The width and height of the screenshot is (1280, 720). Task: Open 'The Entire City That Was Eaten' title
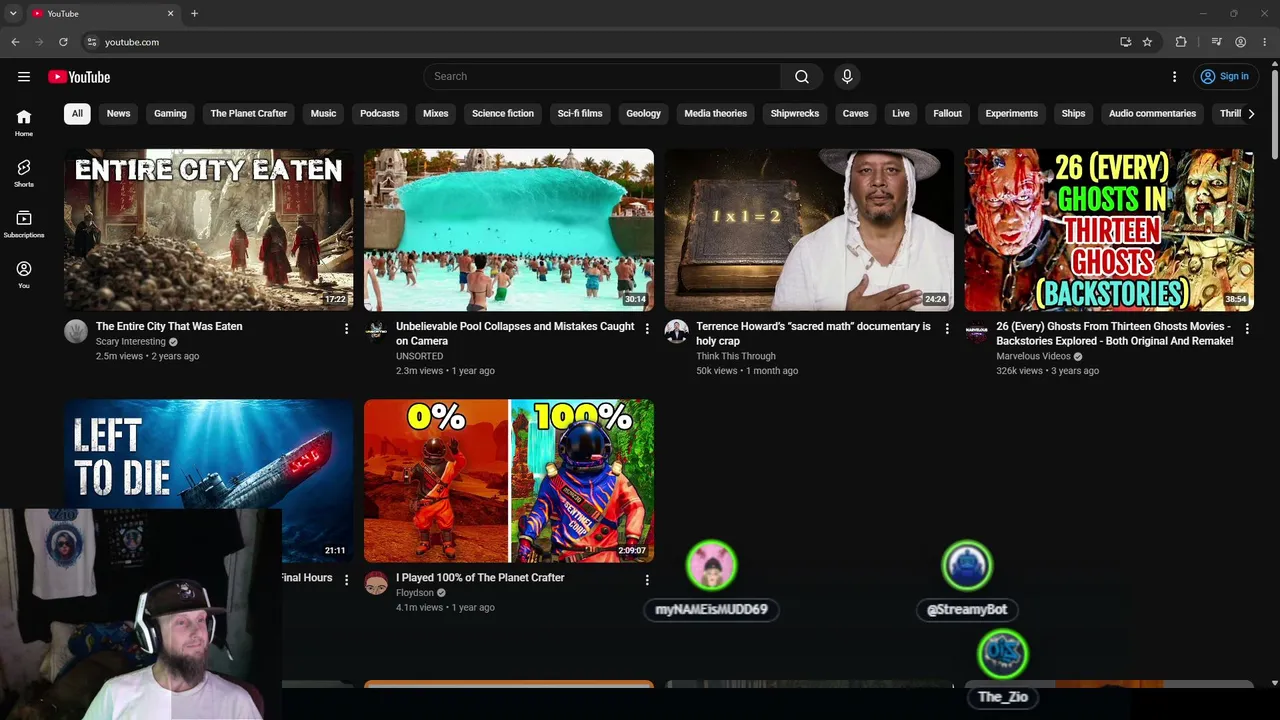[x=169, y=326]
